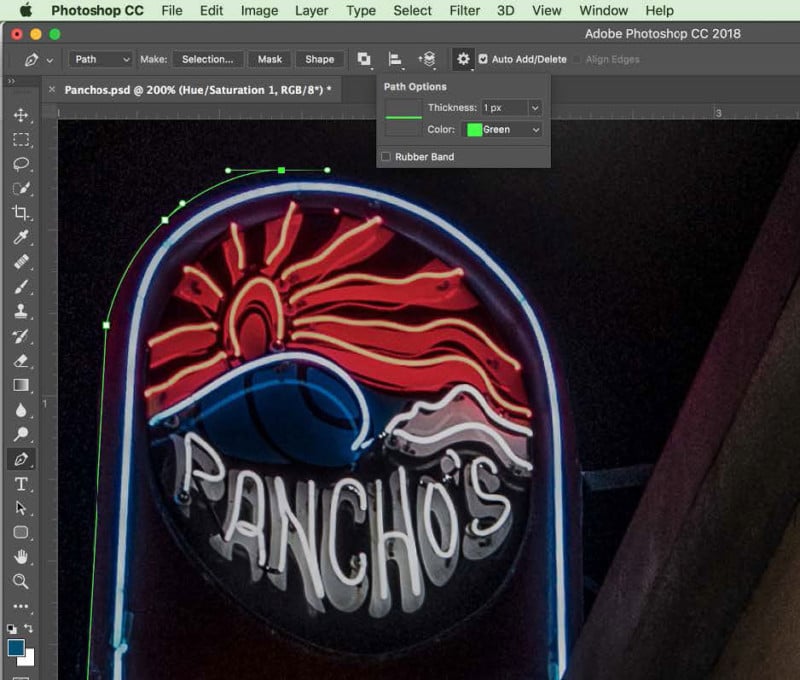Select the Healing Brush tool
The height and width of the screenshot is (680, 800).
21,262
